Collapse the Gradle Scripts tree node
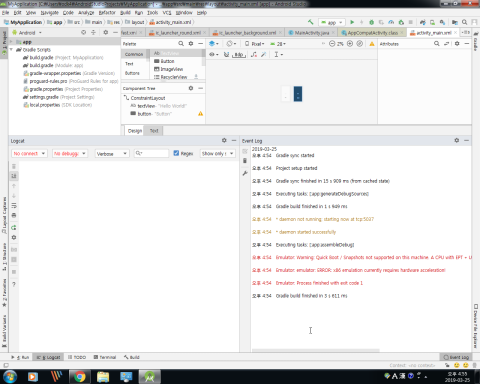The image size is (480, 384). (12, 50)
